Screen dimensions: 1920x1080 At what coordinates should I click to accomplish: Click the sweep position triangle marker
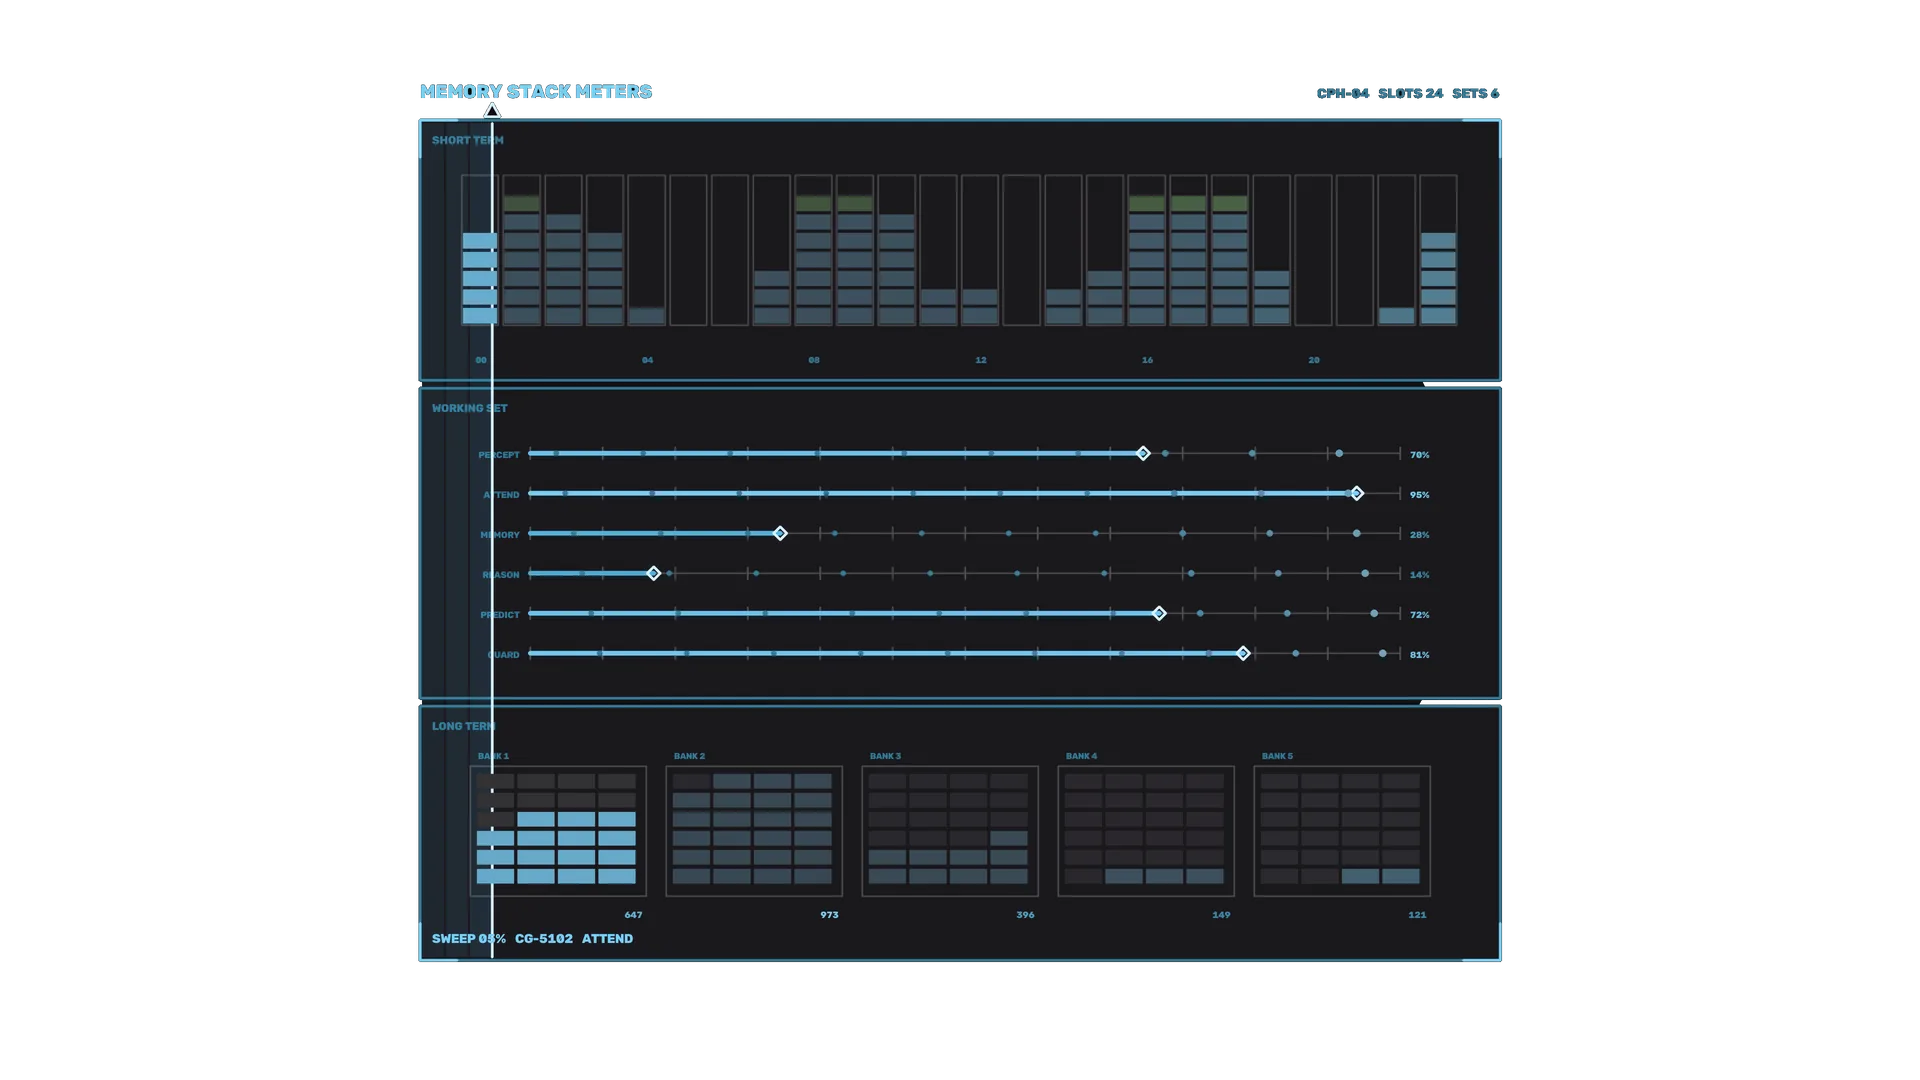coord(492,111)
